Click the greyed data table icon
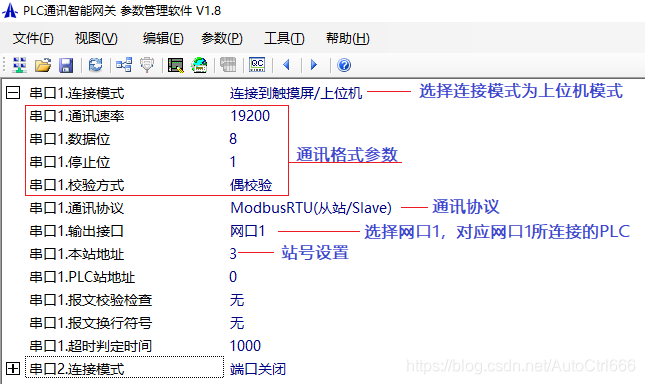 click(228, 65)
